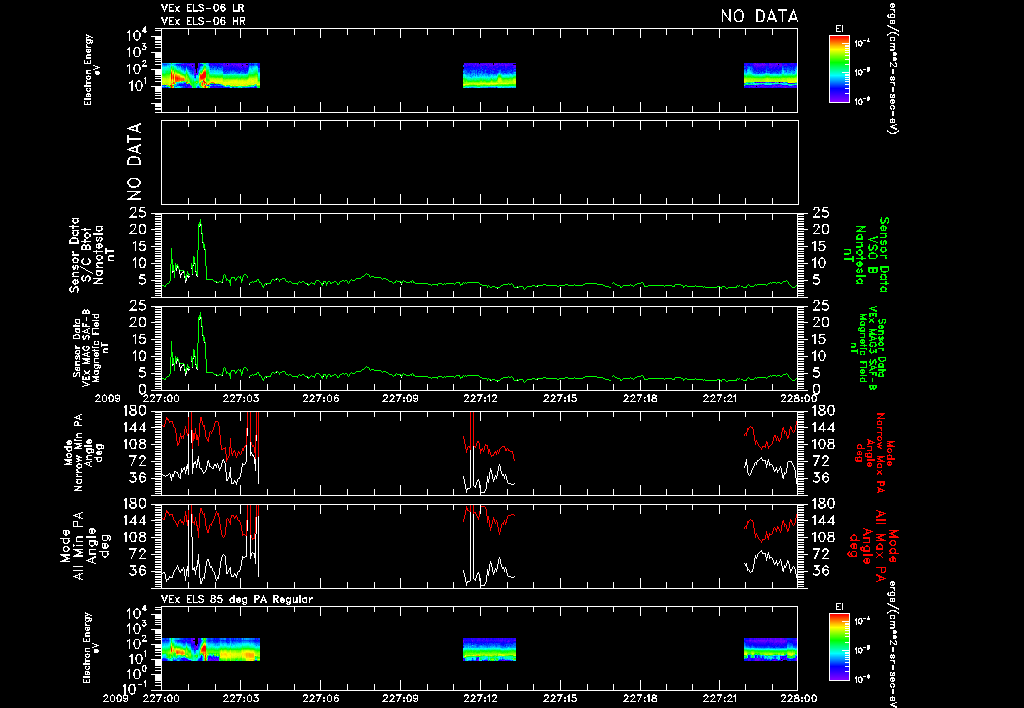
Task: Click the 227:06 tick on bottom time axis
Action: (321, 698)
